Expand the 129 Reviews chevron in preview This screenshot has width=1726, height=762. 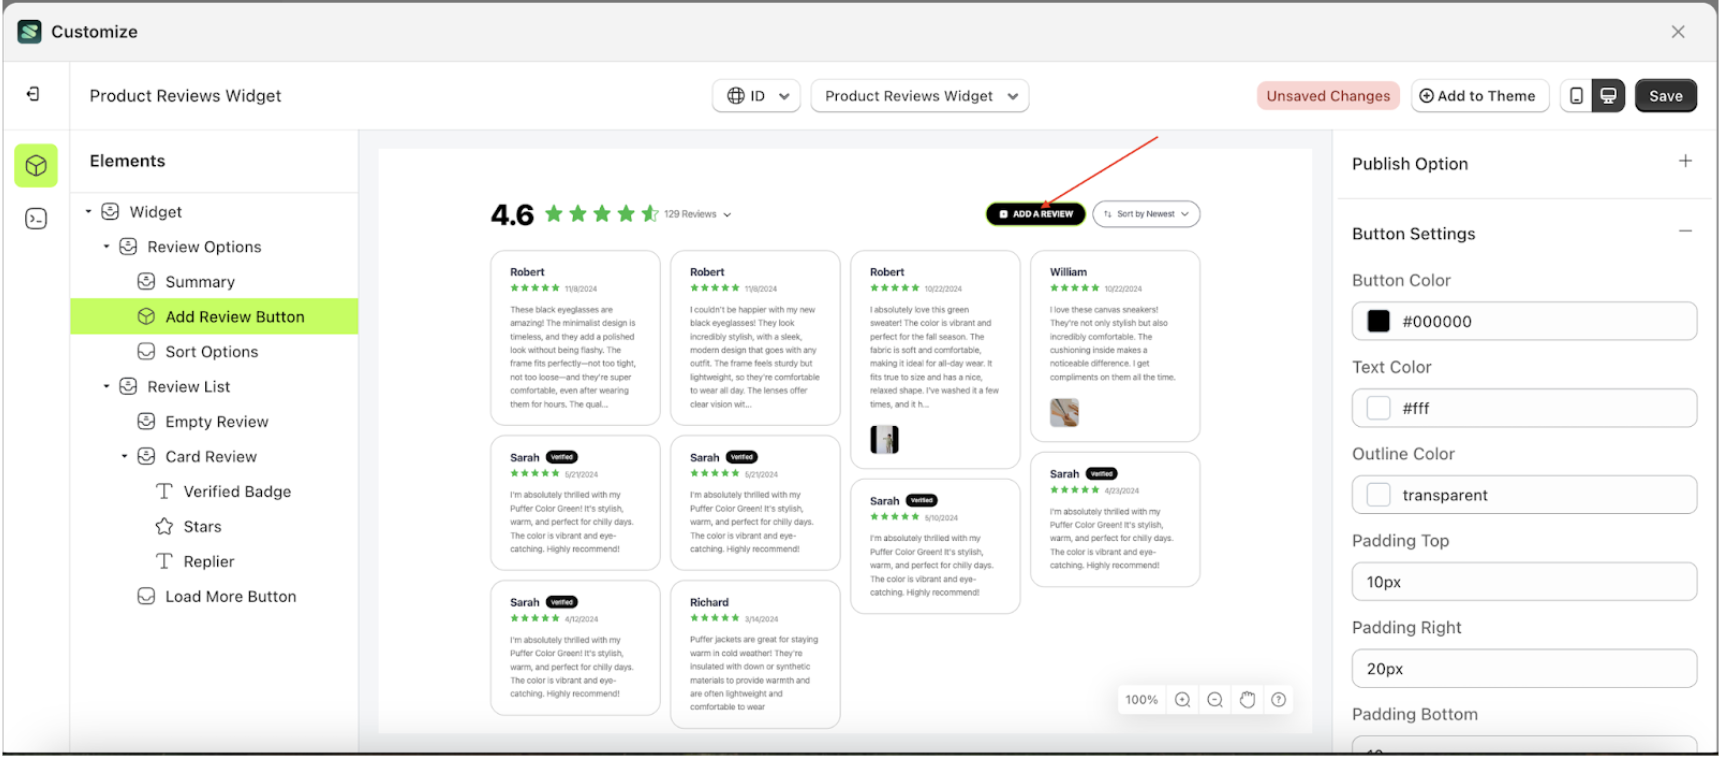[727, 215]
